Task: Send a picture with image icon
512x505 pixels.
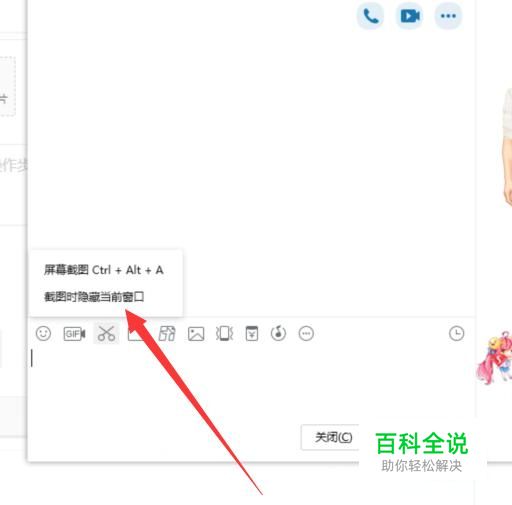Action: 196,334
